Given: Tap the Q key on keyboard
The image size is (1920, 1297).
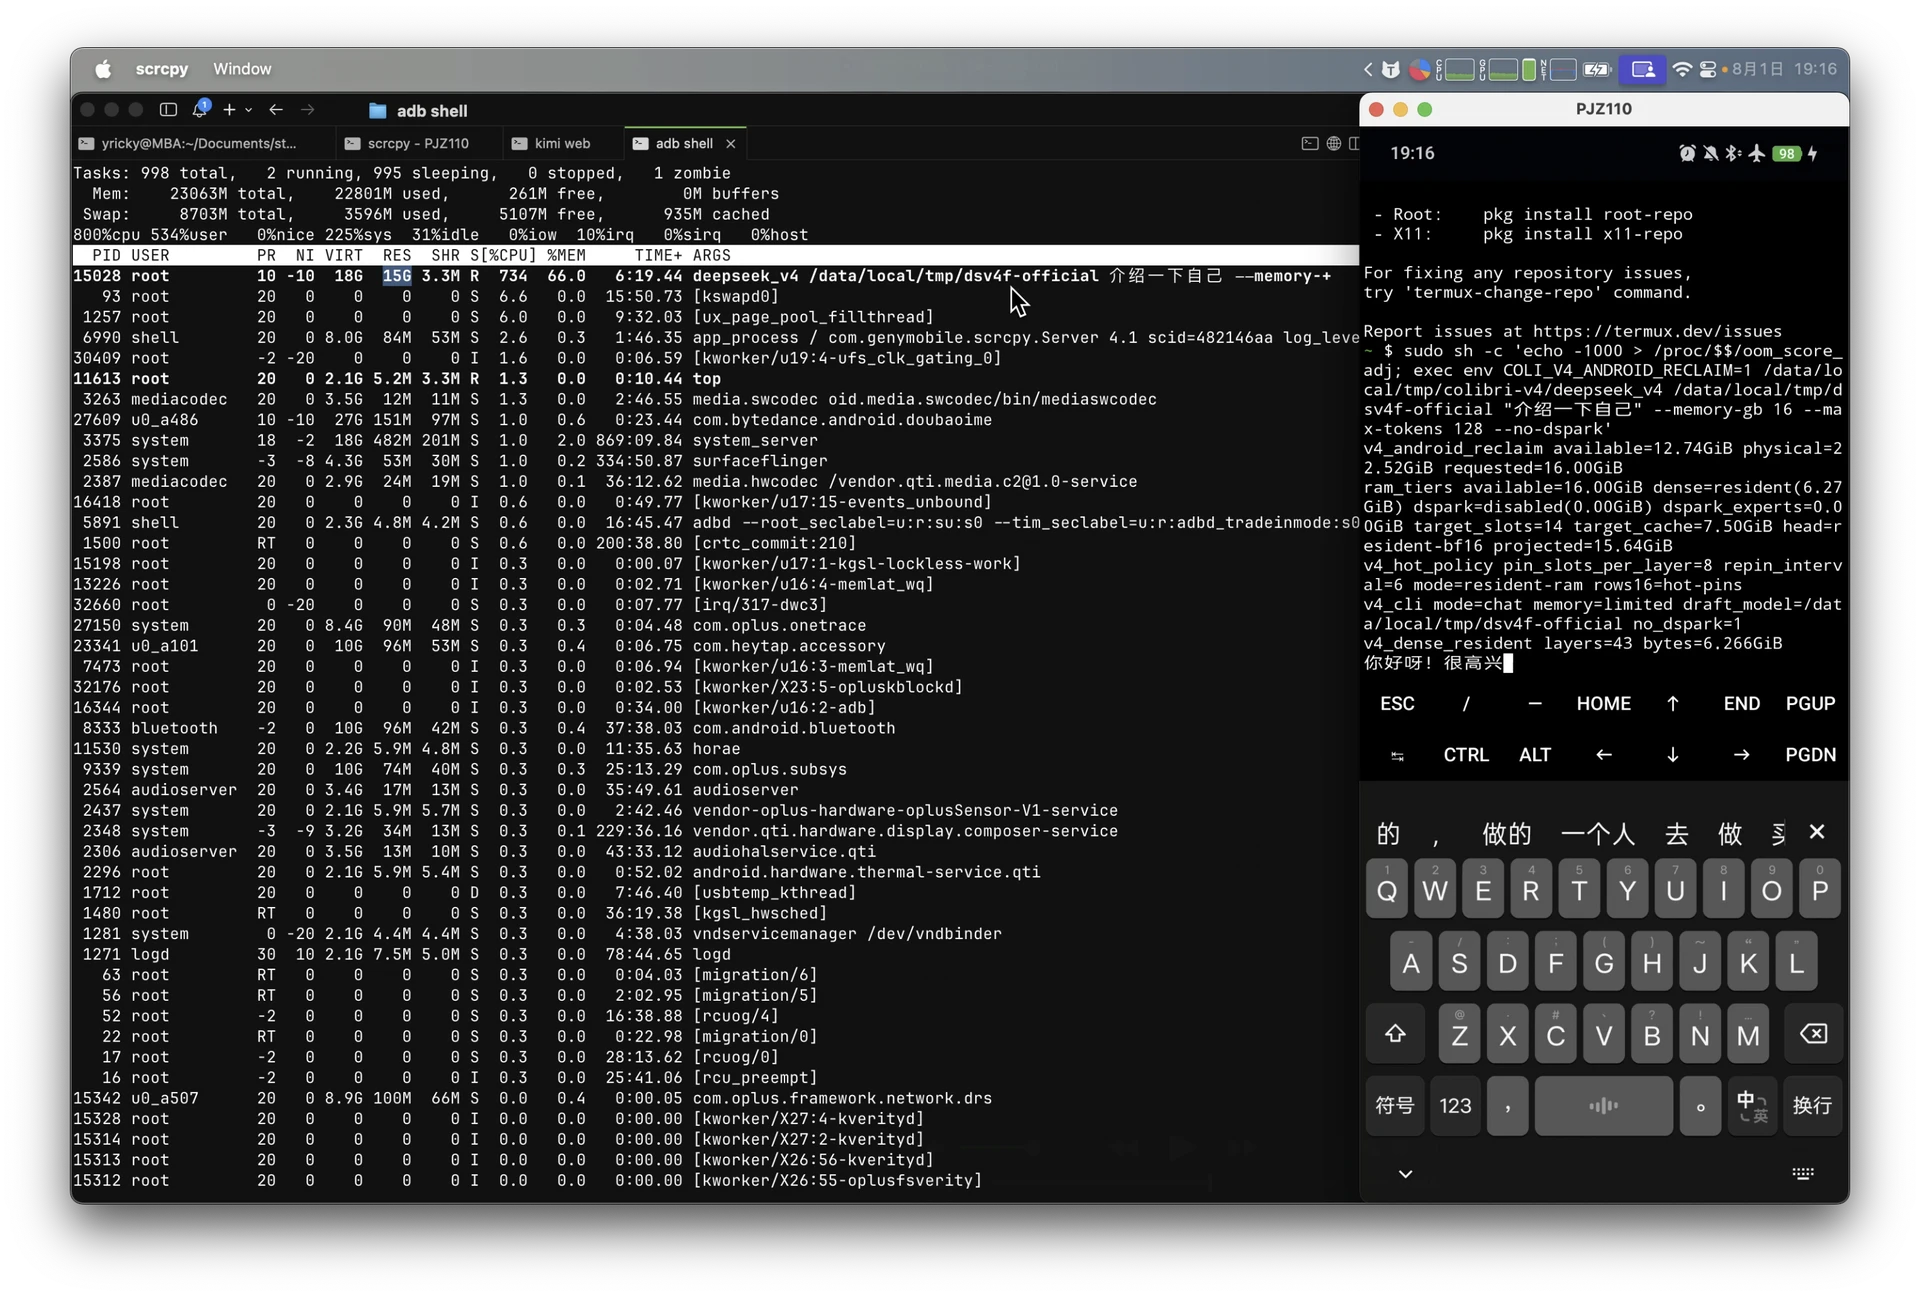Looking at the screenshot, I should [x=1386, y=888].
